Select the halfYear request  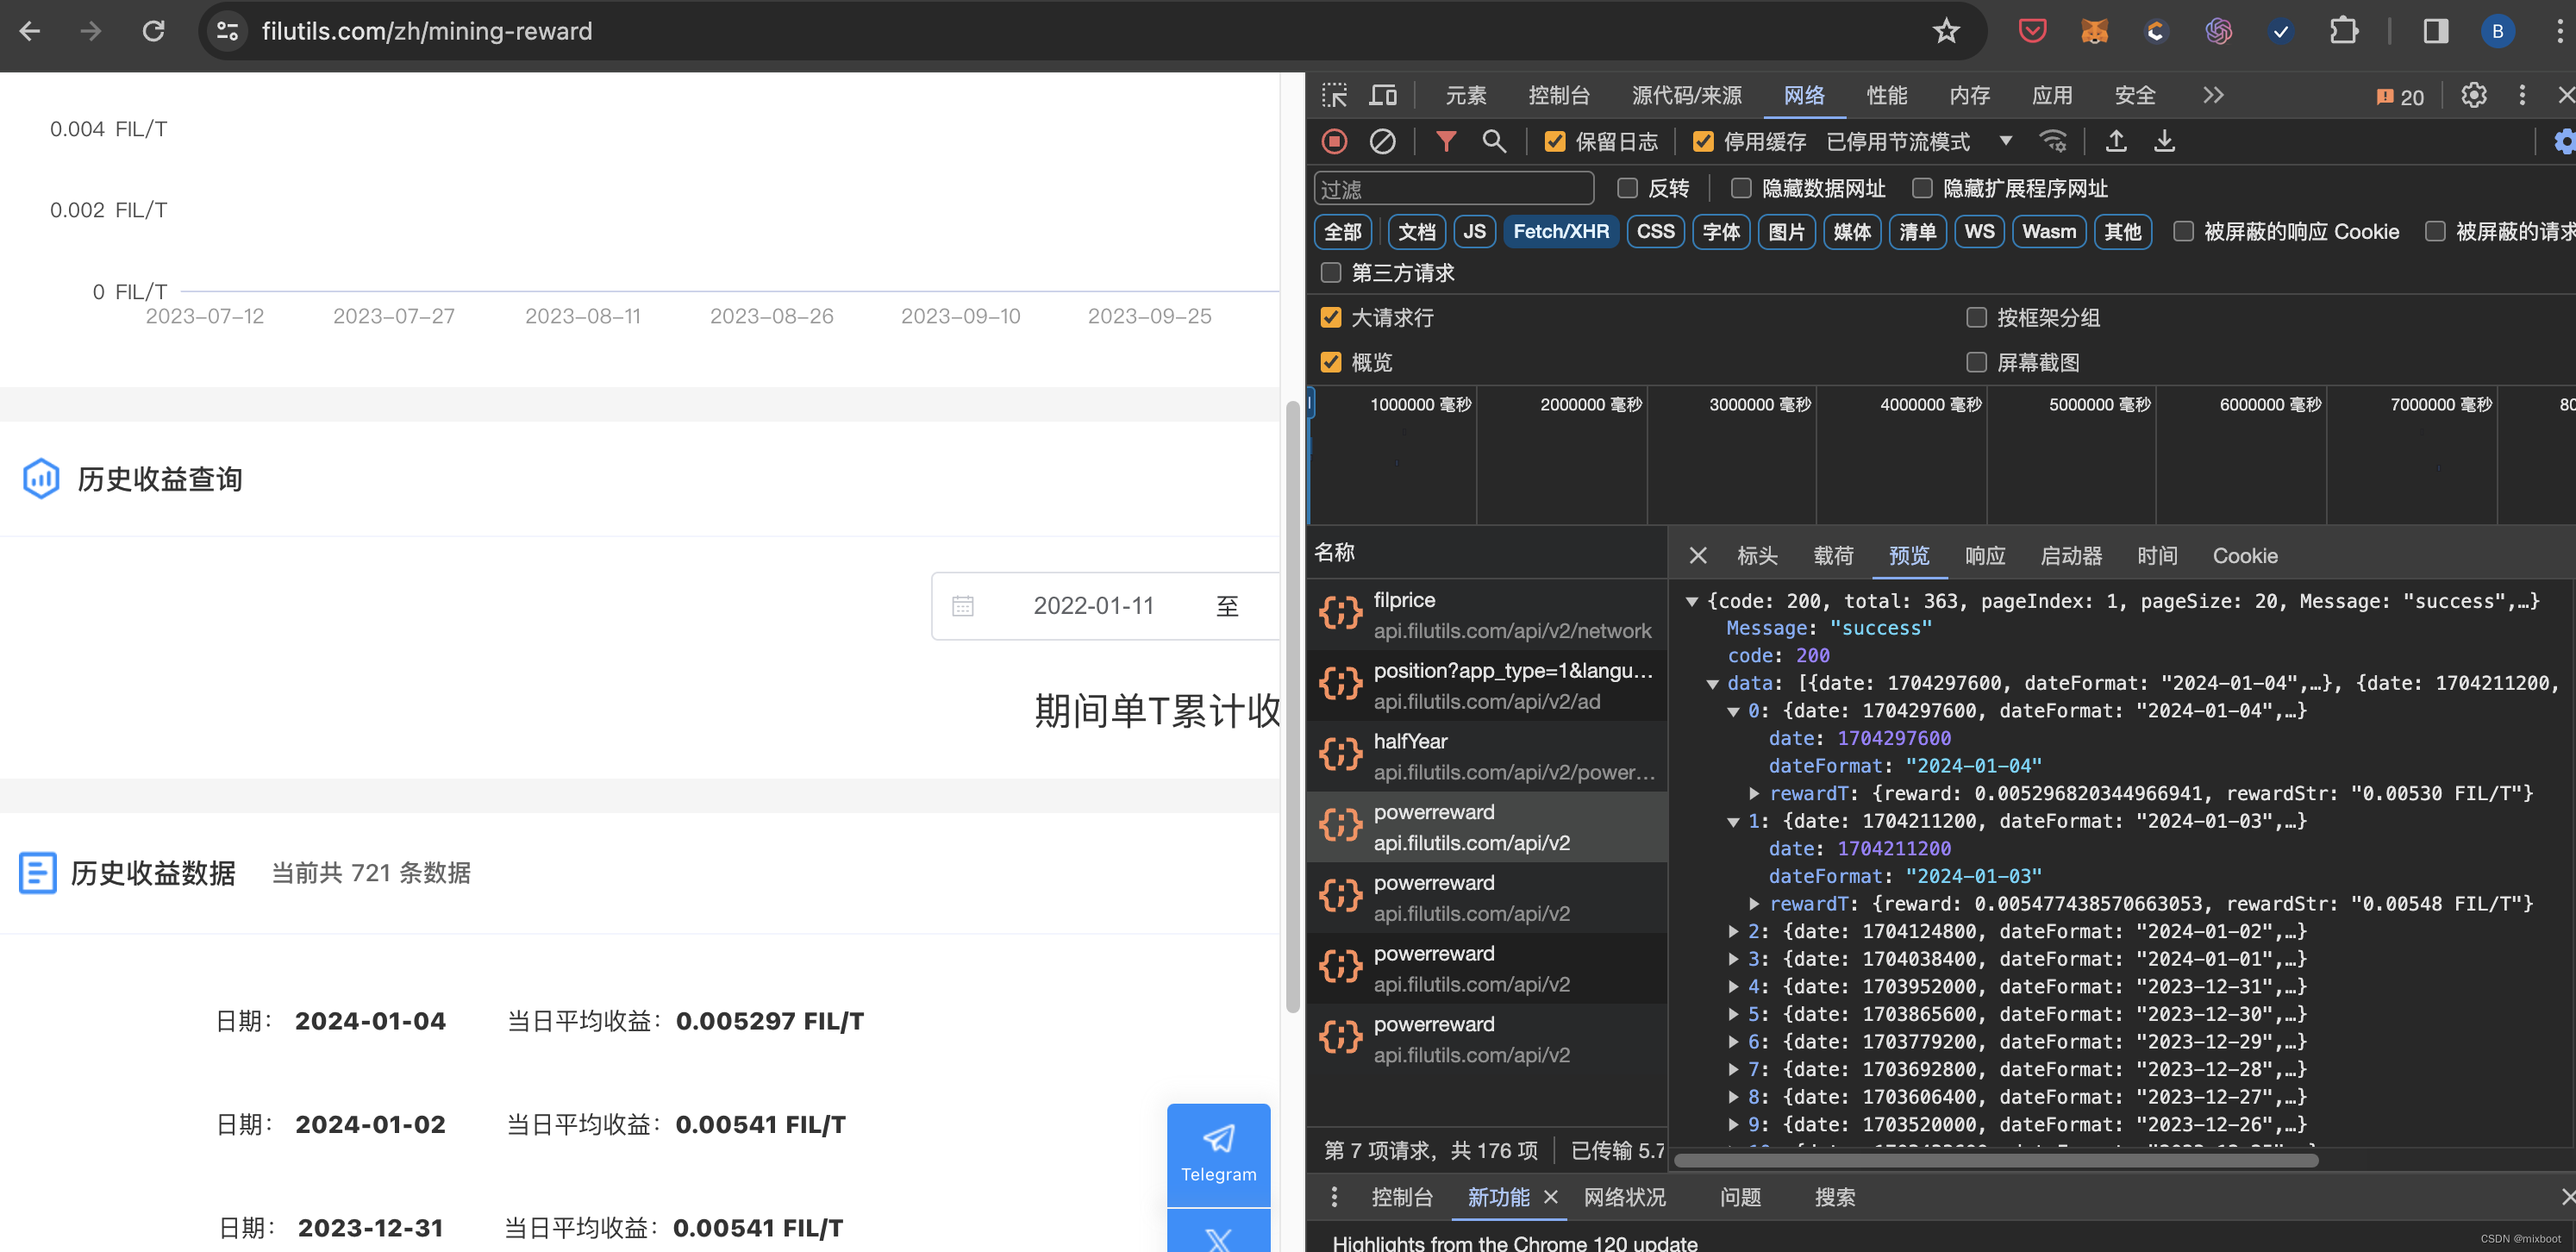1486,756
